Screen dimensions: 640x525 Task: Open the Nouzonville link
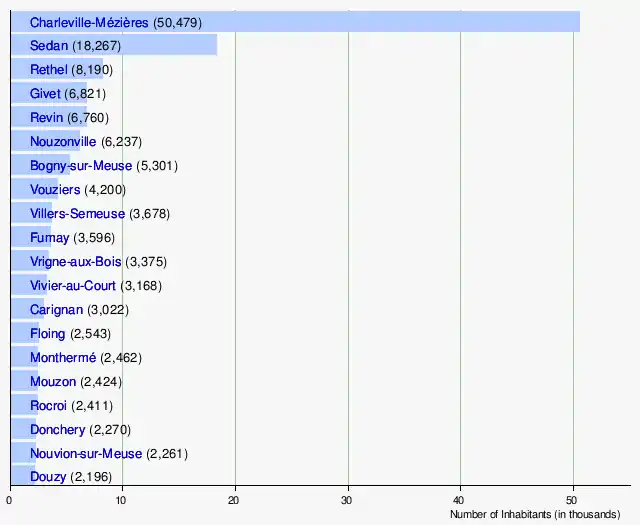click(63, 142)
